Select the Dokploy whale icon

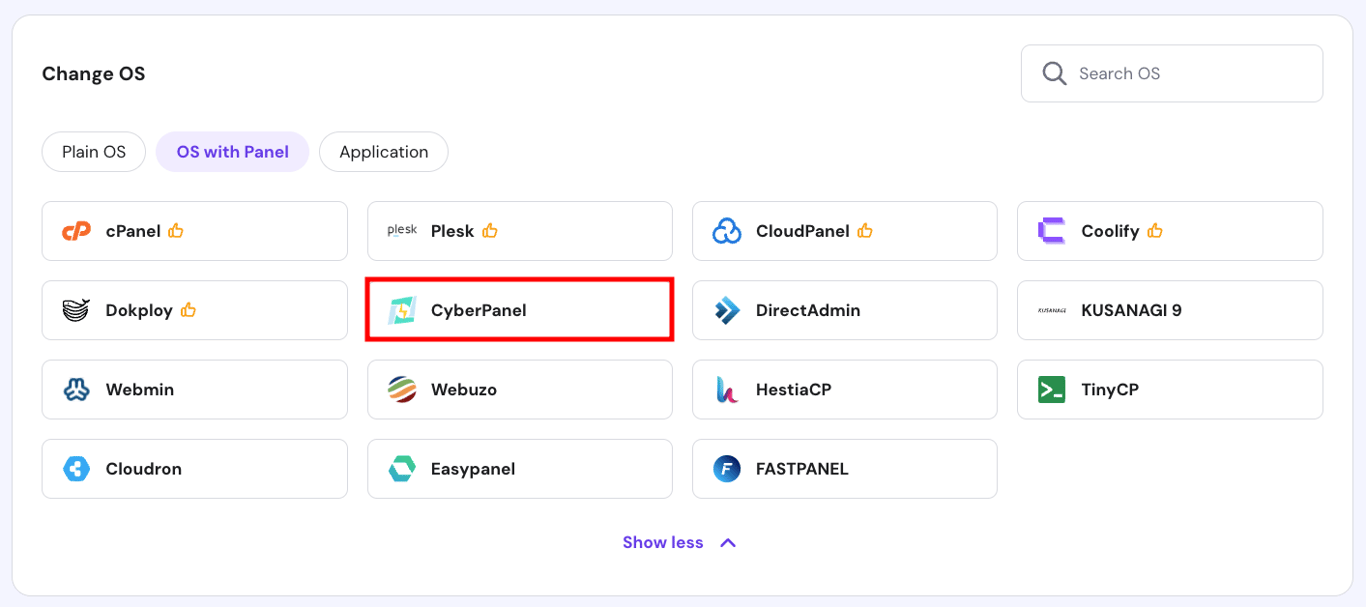click(78, 309)
